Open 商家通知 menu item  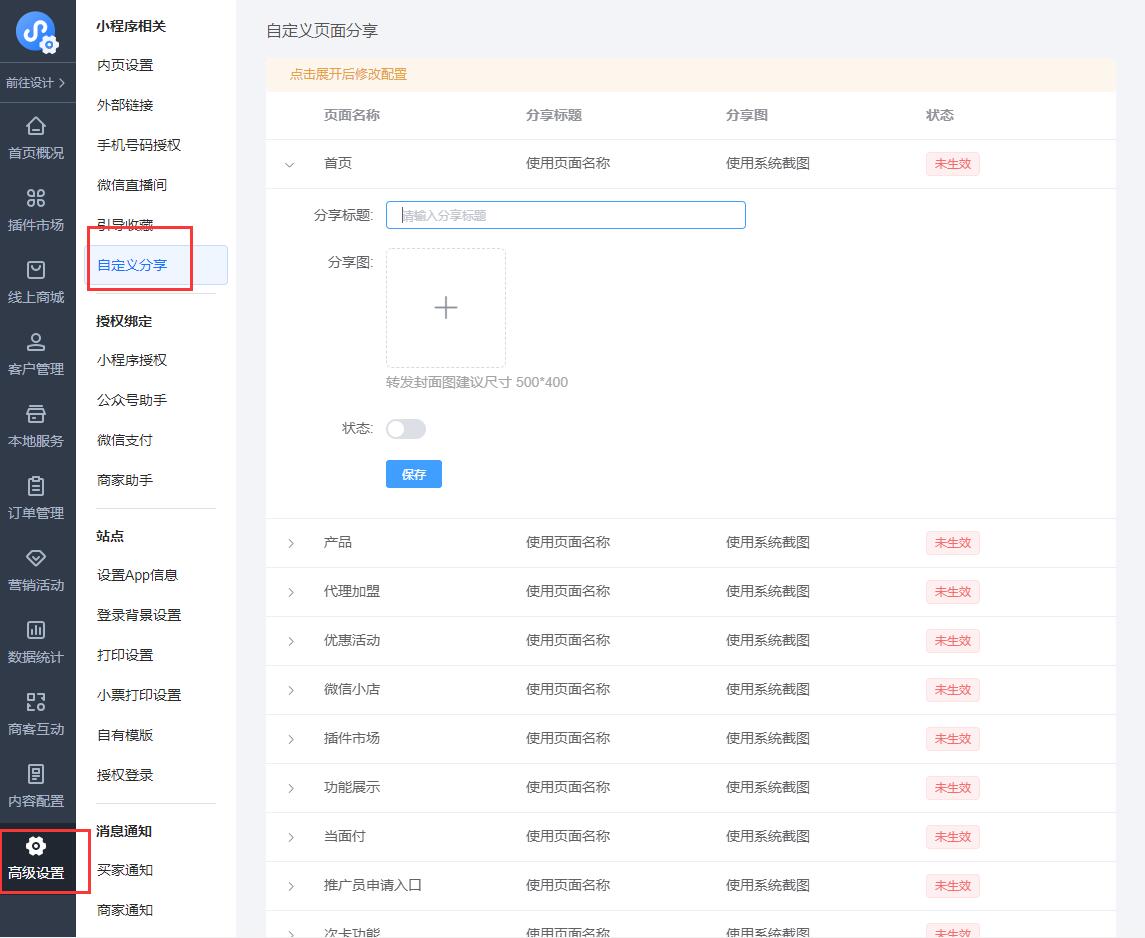(x=125, y=910)
